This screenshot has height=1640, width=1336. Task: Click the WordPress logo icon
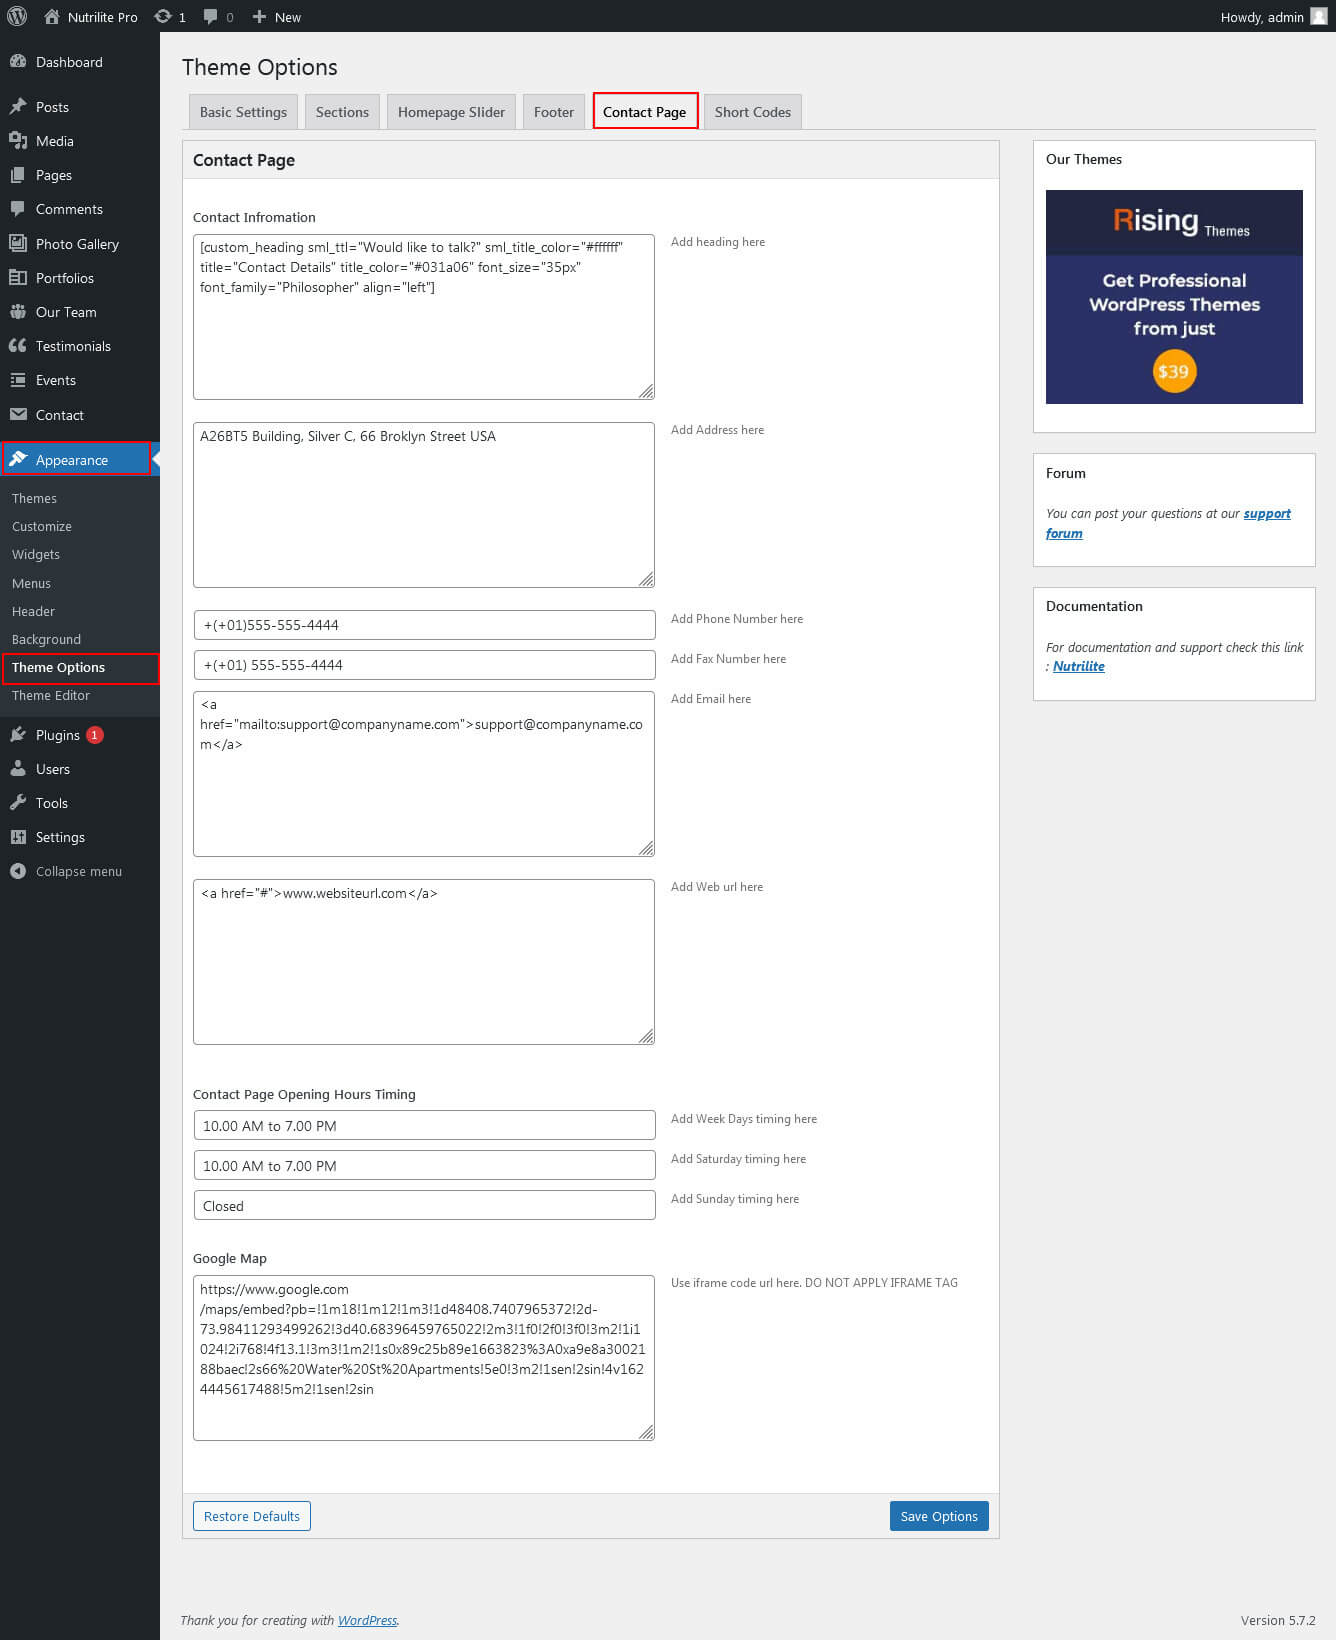(x=17, y=16)
